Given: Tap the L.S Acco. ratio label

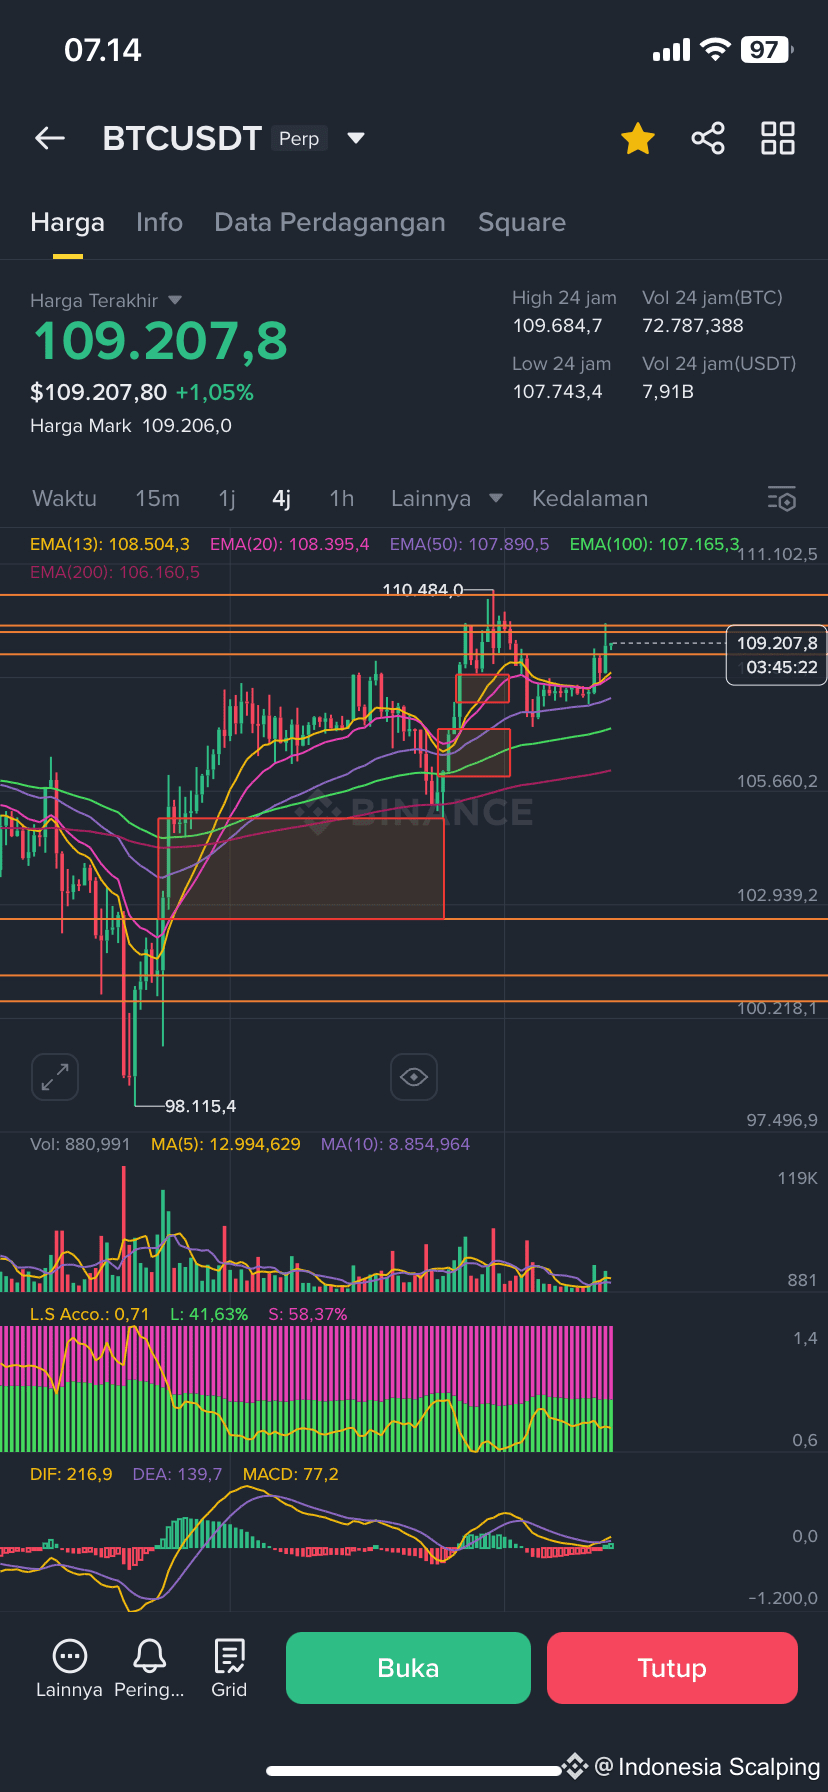Looking at the screenshot, I should pyautogui.click(x=90, y=1314).
